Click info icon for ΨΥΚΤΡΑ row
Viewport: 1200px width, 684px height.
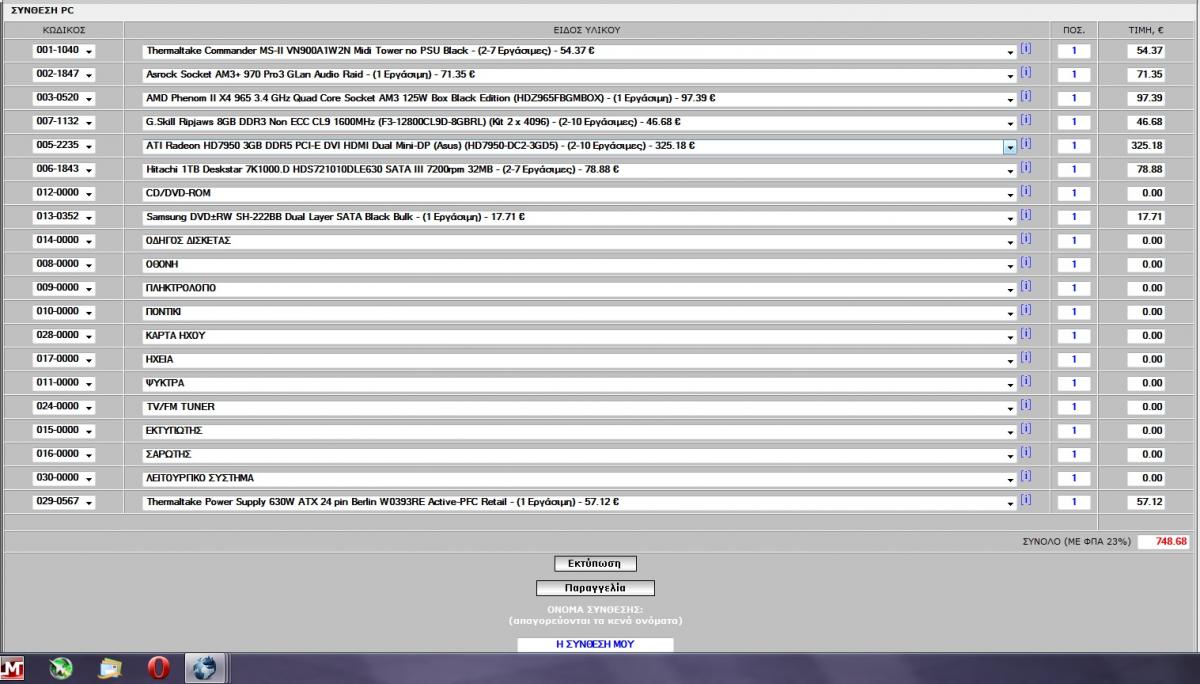[1025, 381]
